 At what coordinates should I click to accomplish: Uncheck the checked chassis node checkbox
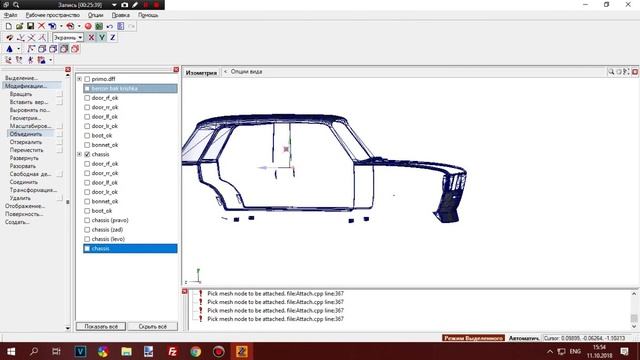coord(87,155)
